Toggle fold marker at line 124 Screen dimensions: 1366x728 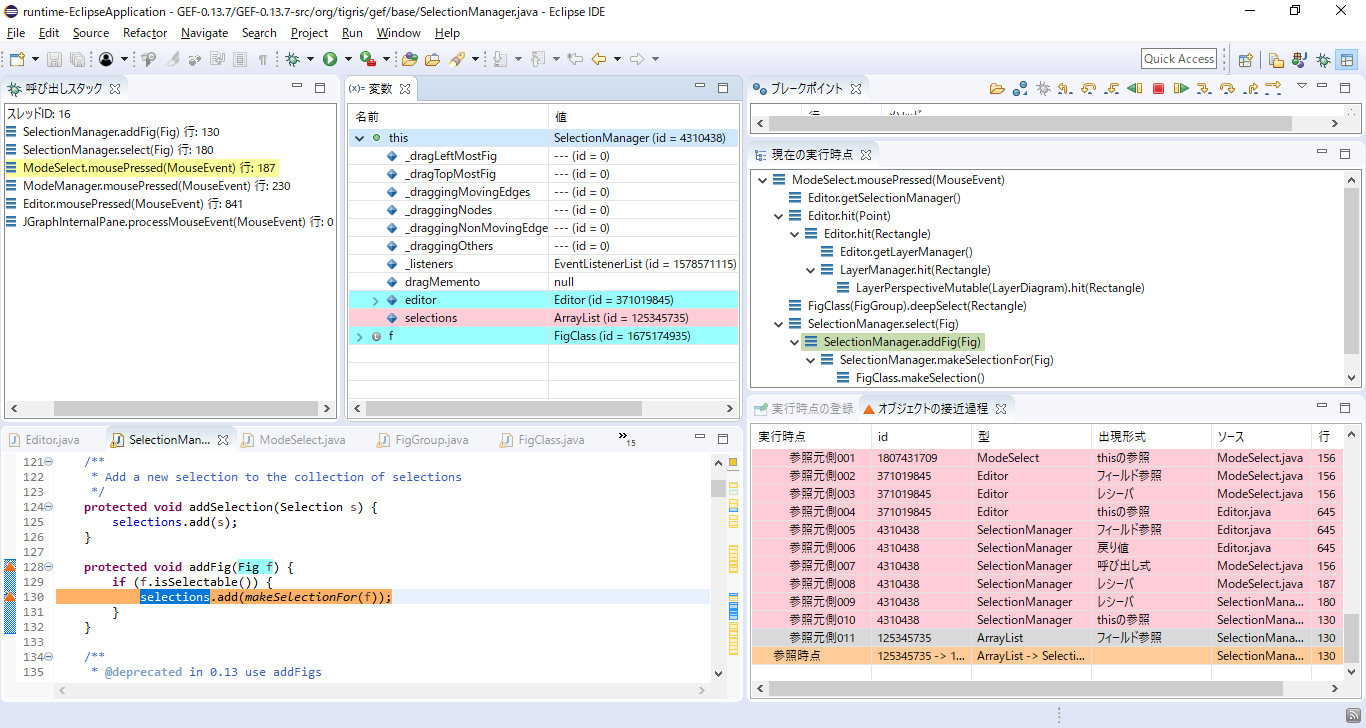click(x=48, y=507)
